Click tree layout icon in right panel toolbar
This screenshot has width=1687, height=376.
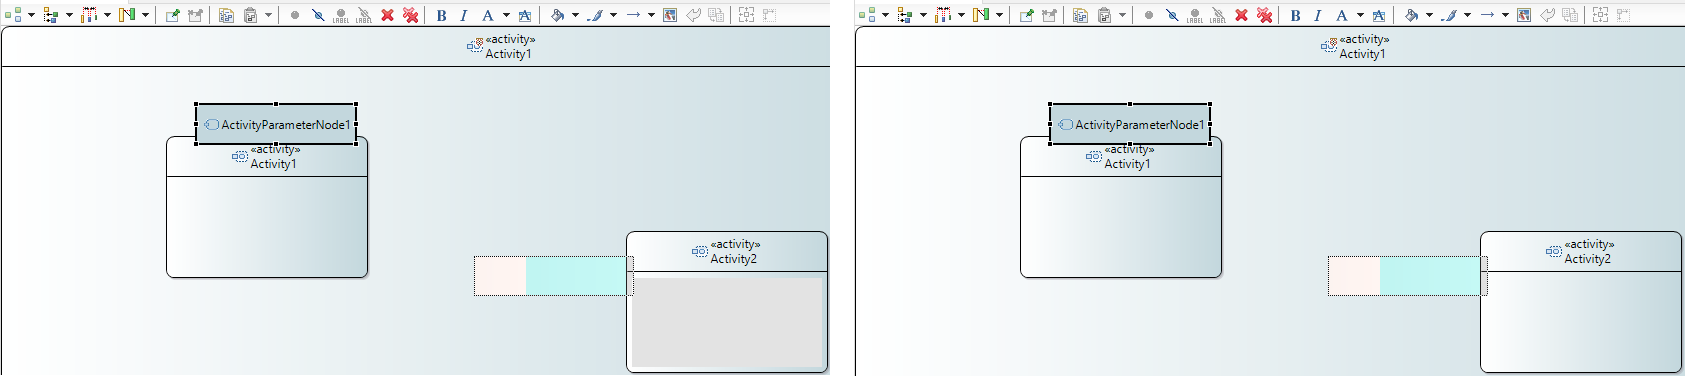[x=904, y=15]
